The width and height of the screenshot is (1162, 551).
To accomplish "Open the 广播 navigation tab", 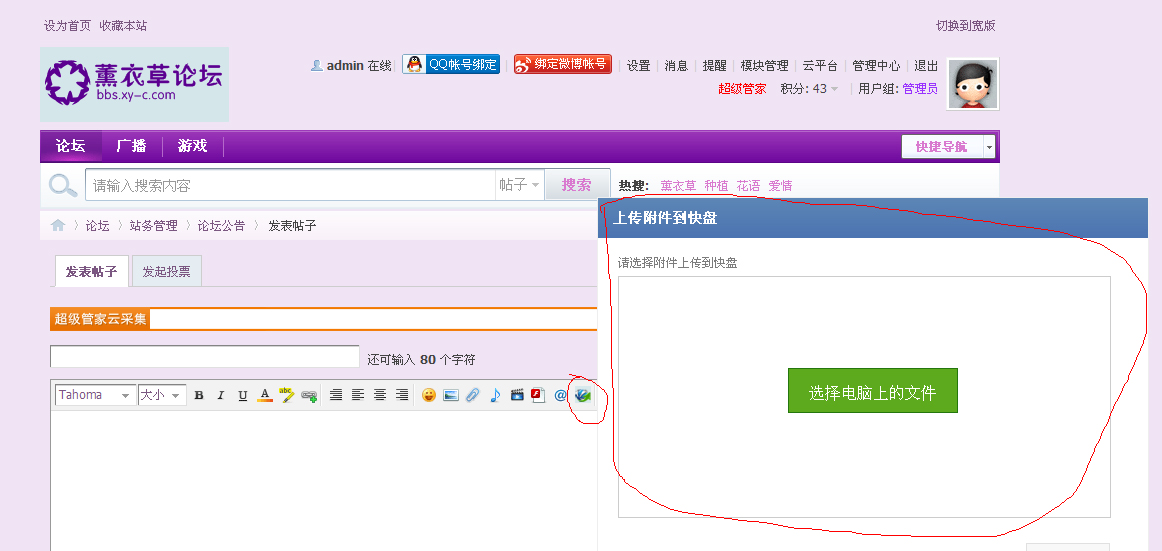I will coord(131,146).
